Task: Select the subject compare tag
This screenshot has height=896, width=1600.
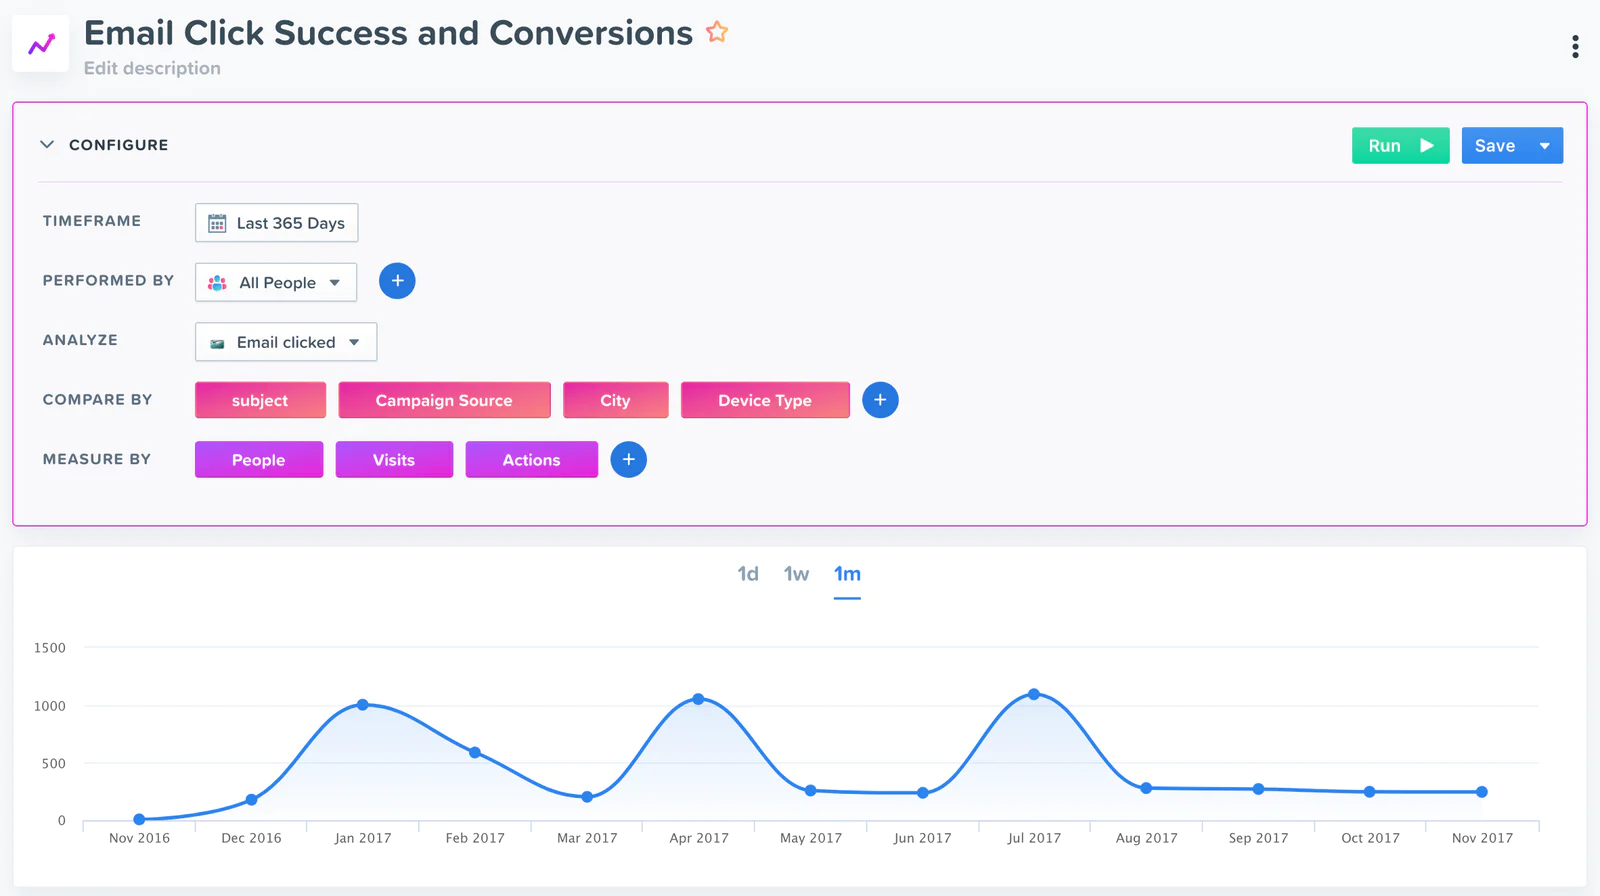Action: [260, 400]
